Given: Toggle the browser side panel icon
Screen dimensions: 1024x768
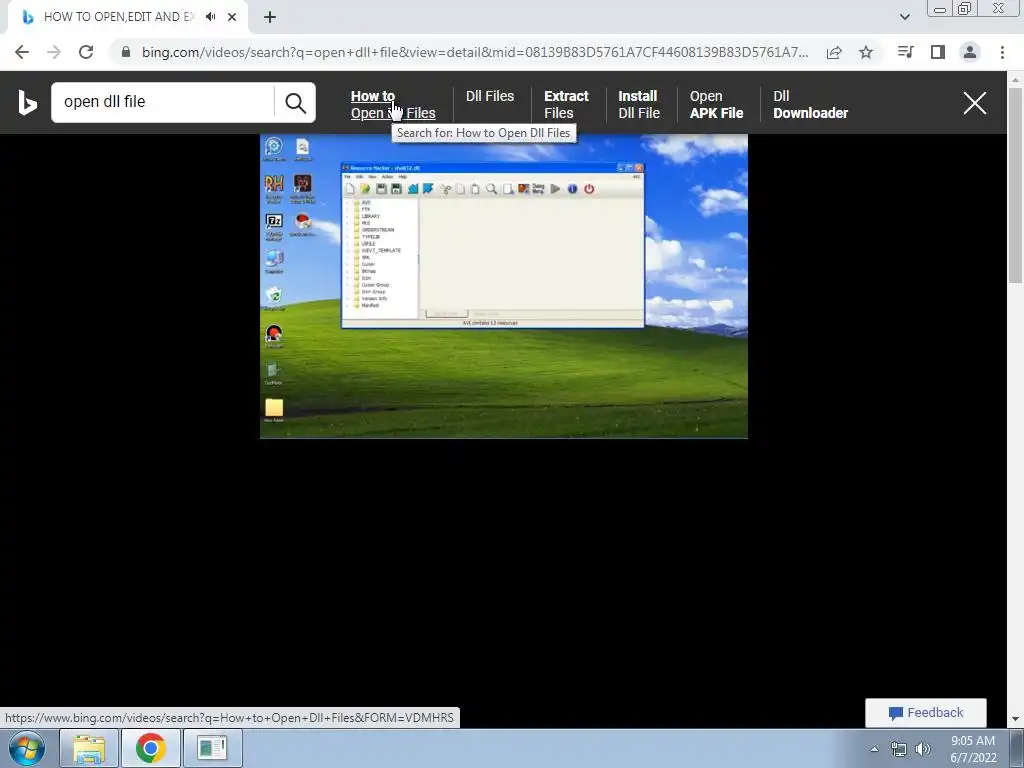Looking at the screenshot, I should tap(938, 52).
